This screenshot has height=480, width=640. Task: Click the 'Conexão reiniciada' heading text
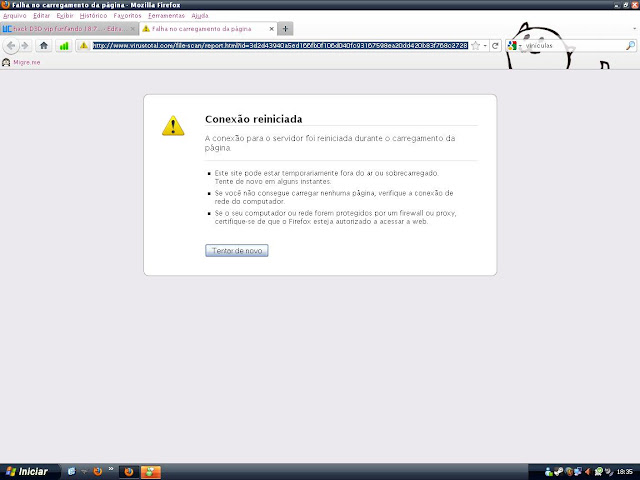[253, 119]
